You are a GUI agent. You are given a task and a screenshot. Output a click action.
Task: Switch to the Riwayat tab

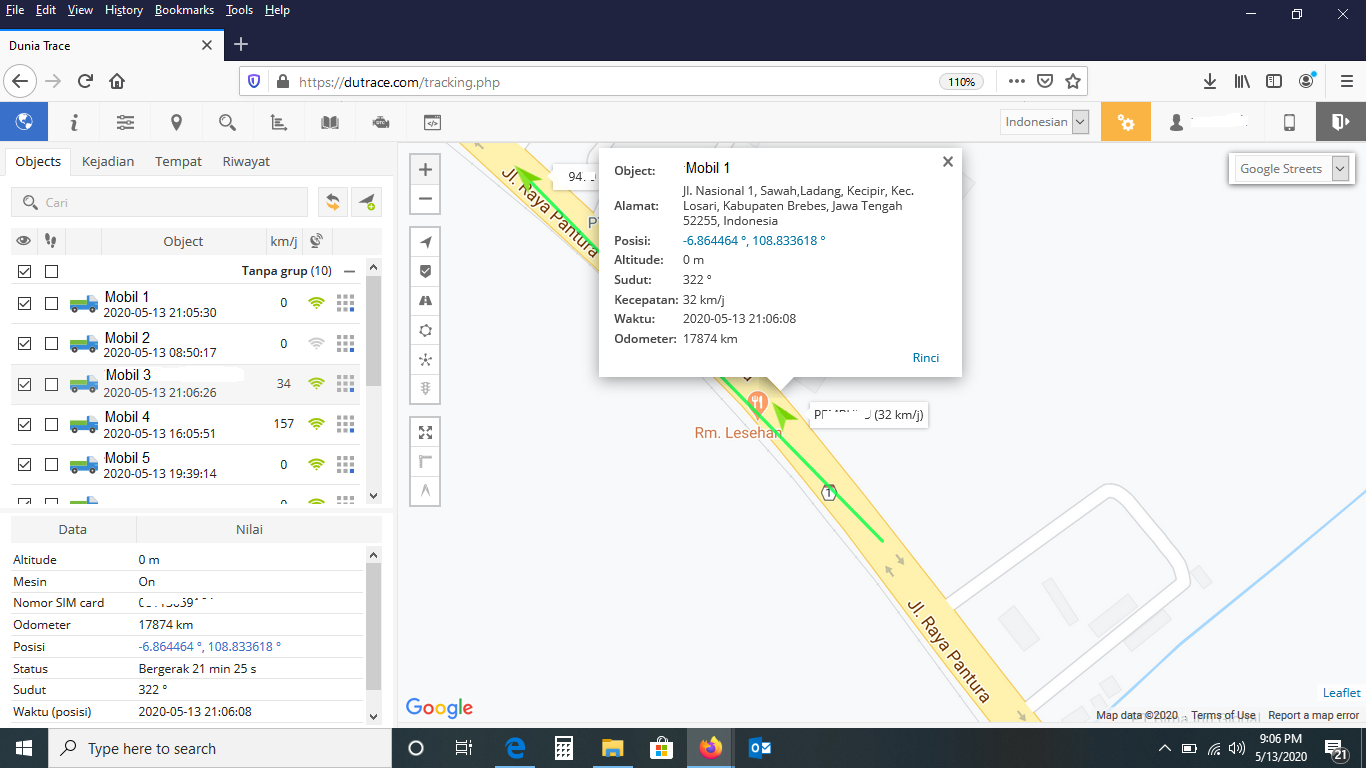[246, 161]
